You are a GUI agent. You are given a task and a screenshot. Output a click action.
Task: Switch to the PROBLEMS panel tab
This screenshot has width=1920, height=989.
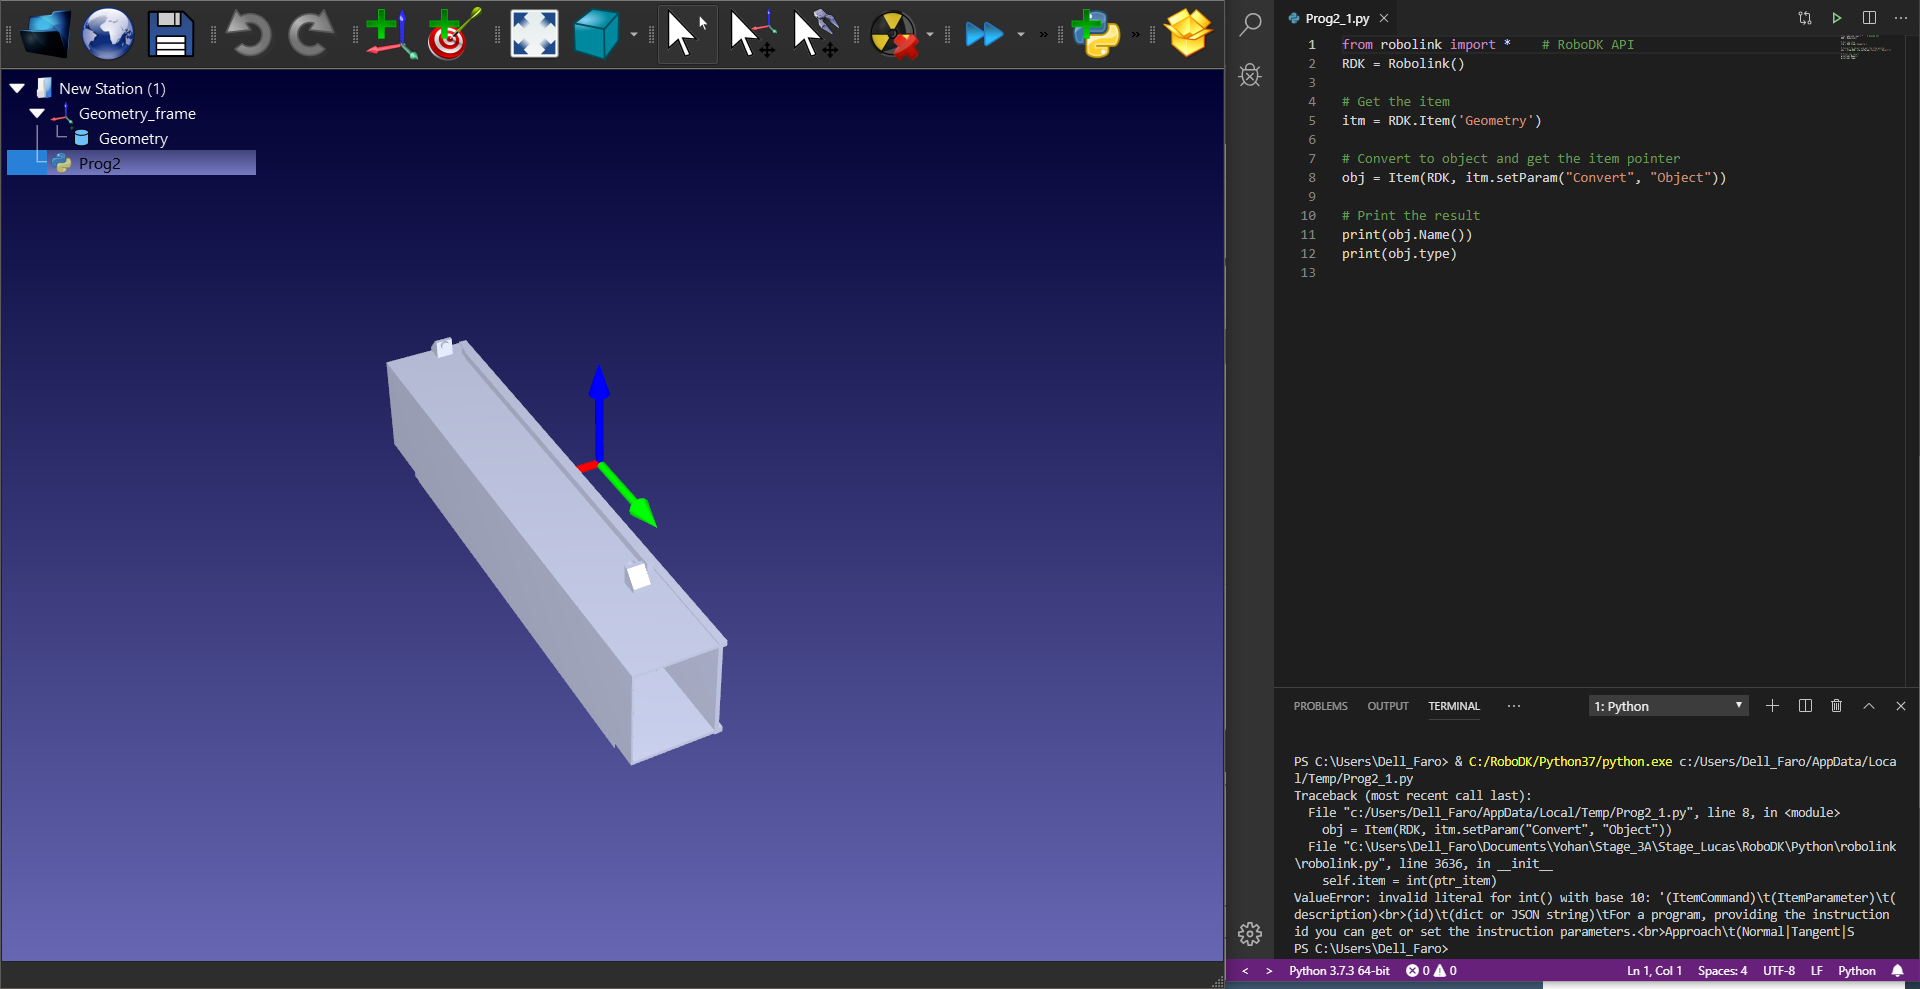(1320, 706)
